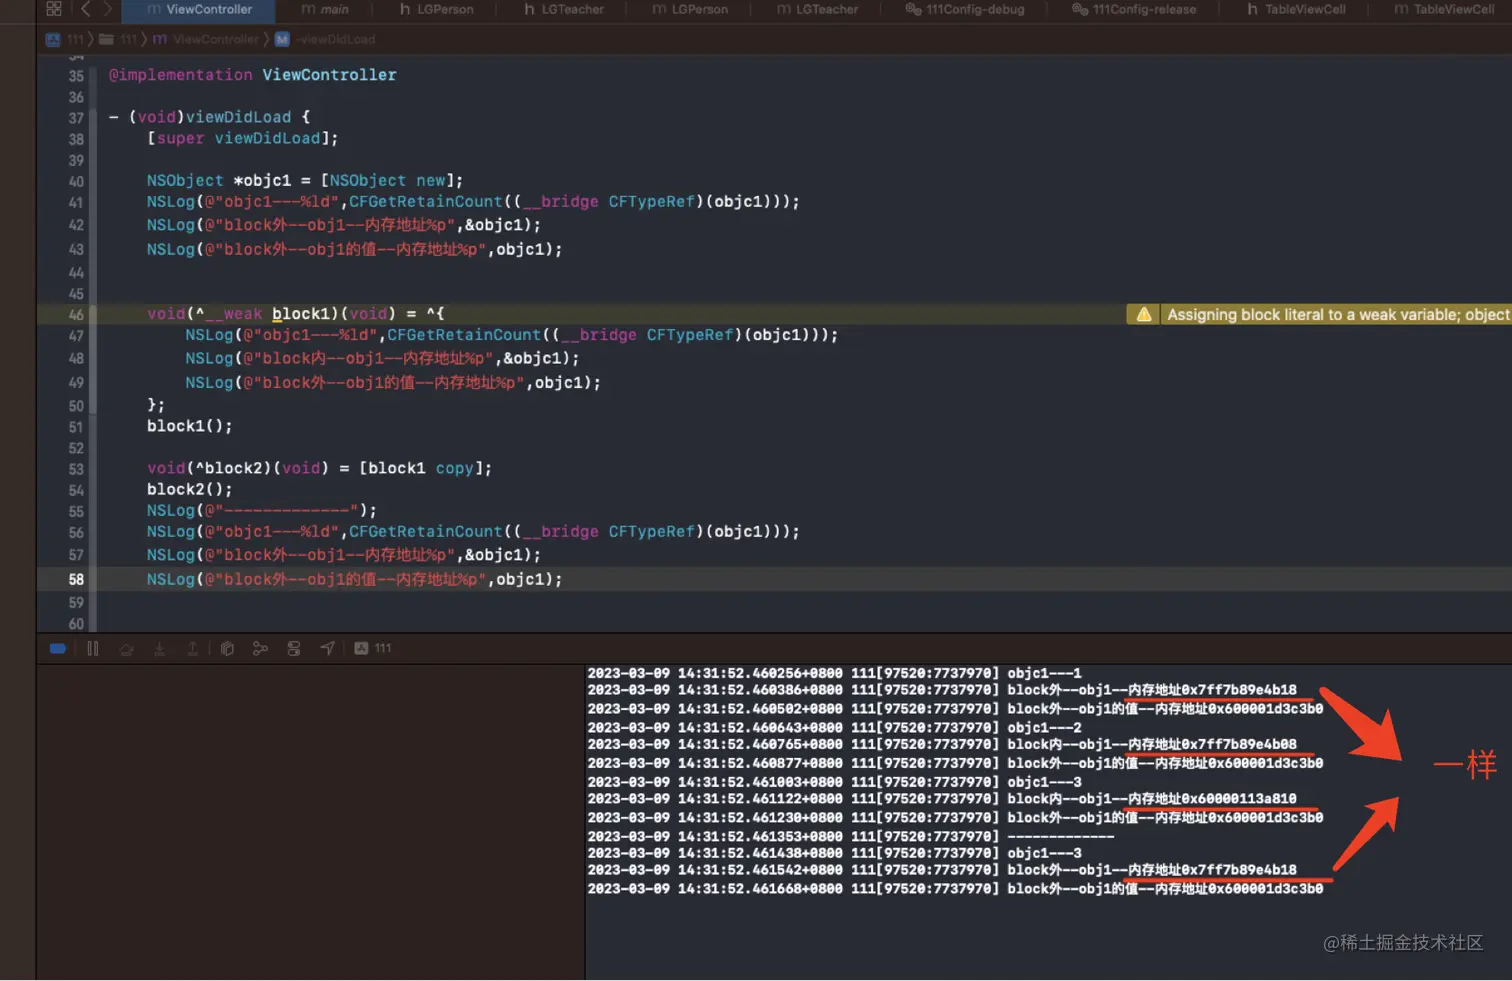
Task: Click 'NSObject *objc1 = [NSObject new];' line
Action: (305, 181)
